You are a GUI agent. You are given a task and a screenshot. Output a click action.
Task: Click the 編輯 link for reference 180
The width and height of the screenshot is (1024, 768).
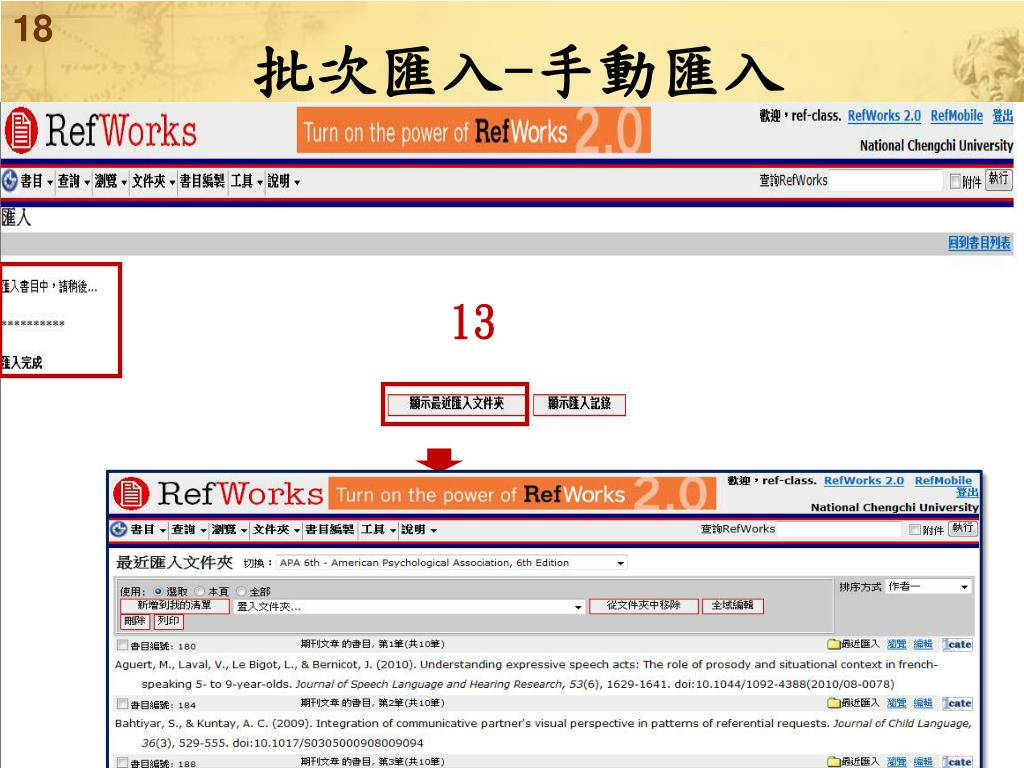pos(923,645)
